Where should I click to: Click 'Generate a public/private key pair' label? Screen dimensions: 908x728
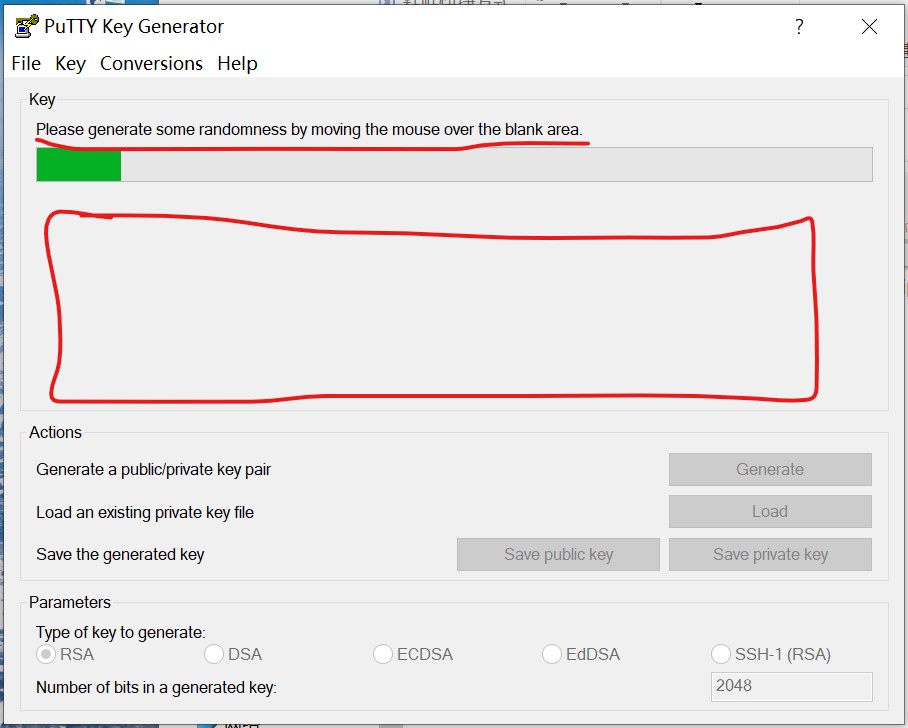click(x=153, y=469)
